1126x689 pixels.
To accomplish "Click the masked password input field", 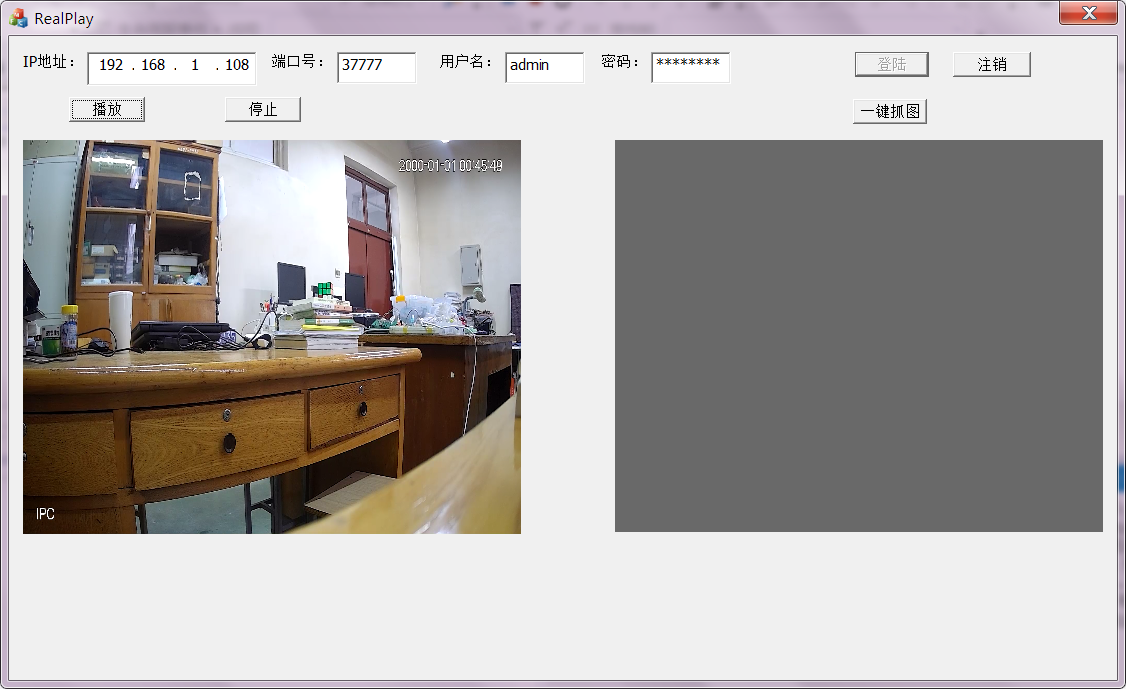I will (690, 67).
